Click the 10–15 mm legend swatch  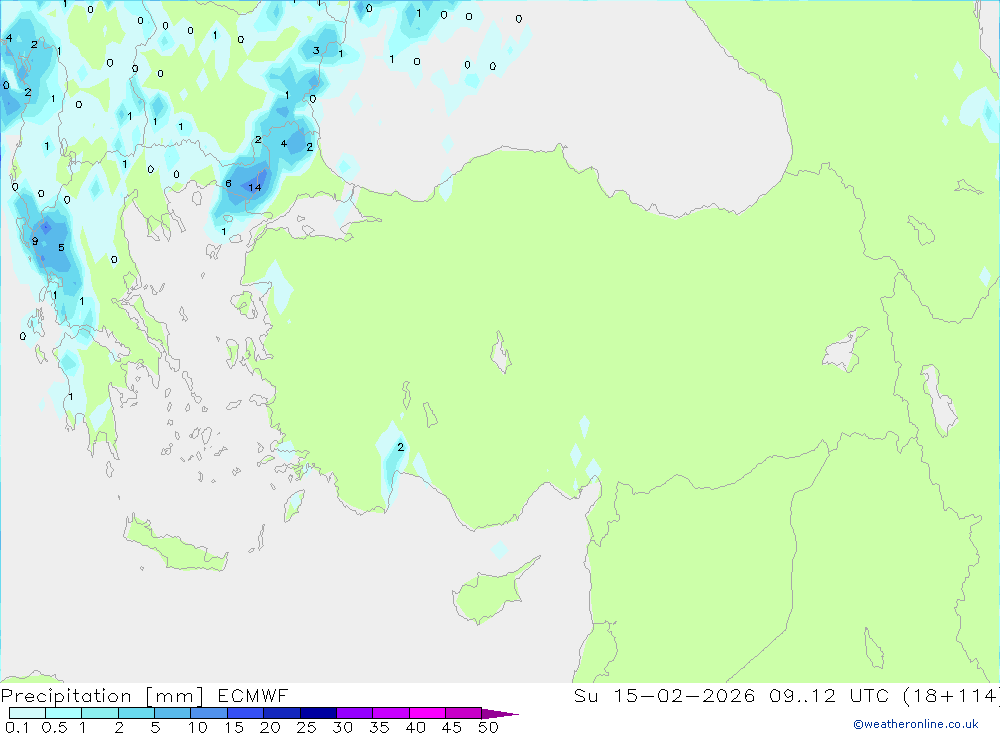(209, 713)
